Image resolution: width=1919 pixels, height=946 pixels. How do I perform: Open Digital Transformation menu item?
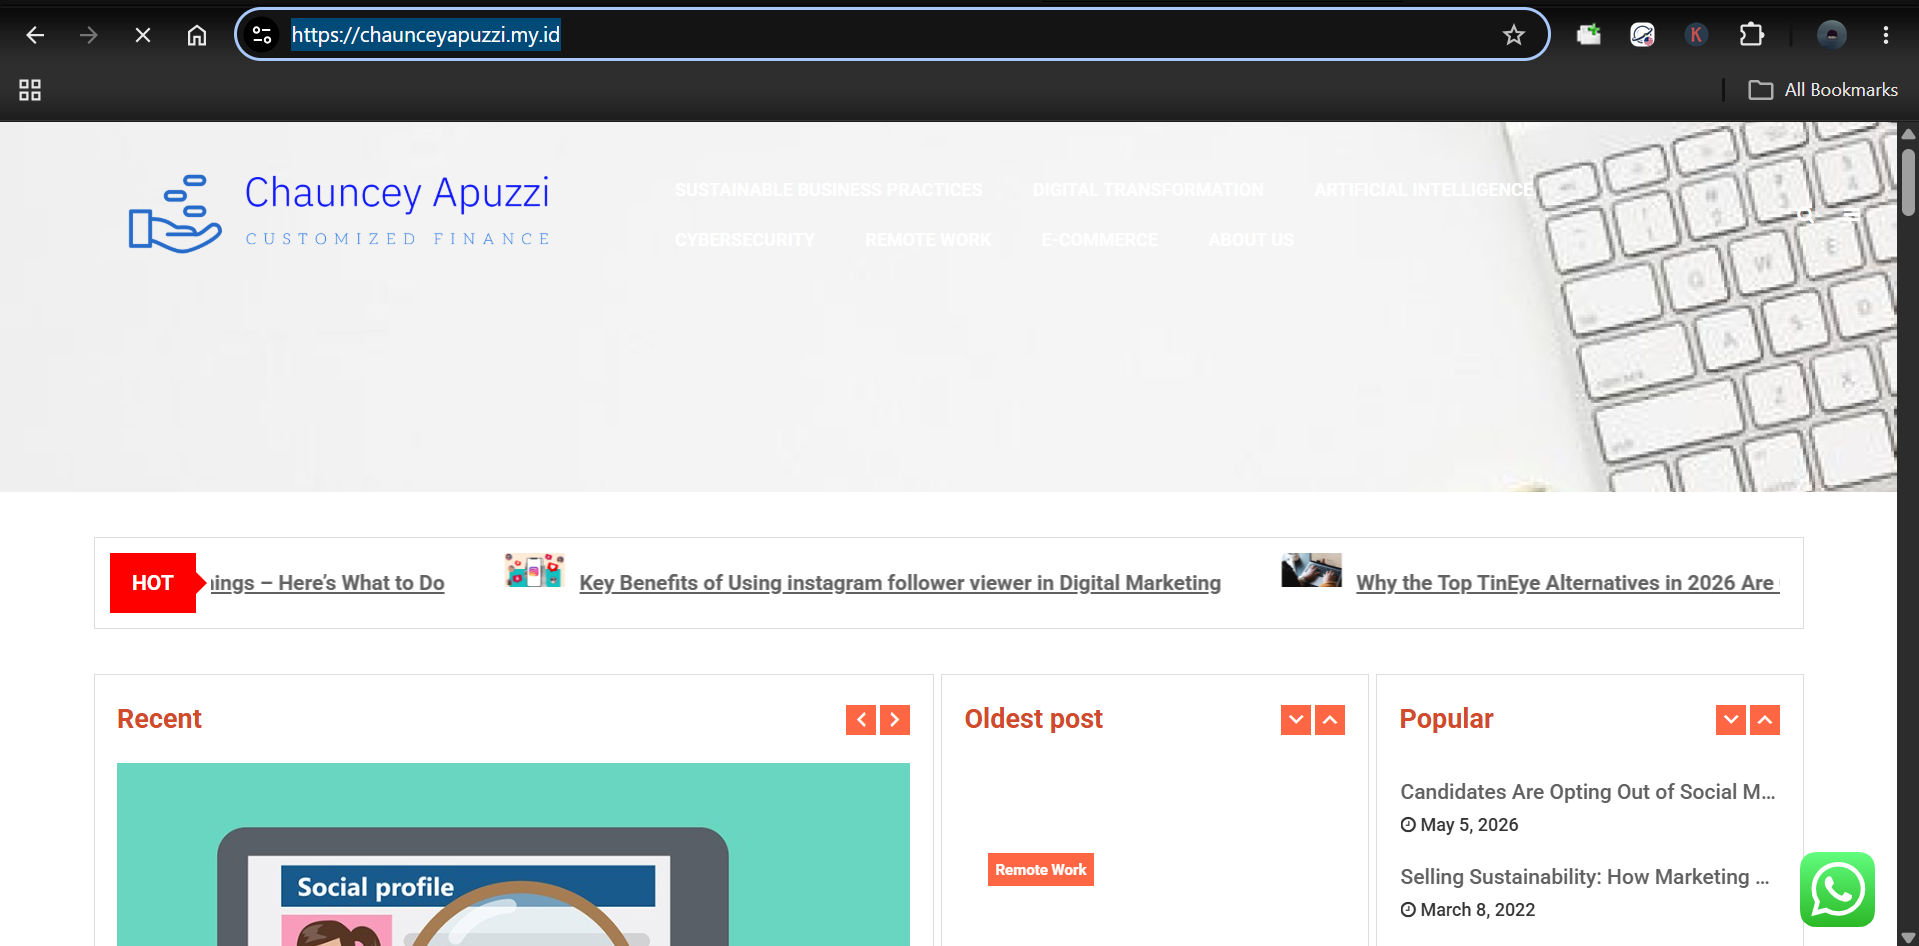1148,190
